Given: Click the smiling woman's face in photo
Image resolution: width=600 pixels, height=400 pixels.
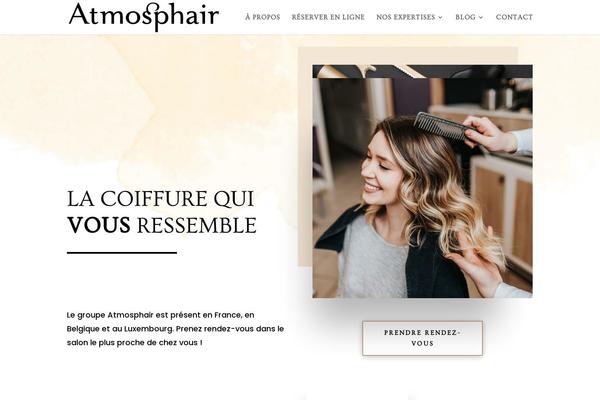Looking at the screenshot, I should [x=377, y=165].
